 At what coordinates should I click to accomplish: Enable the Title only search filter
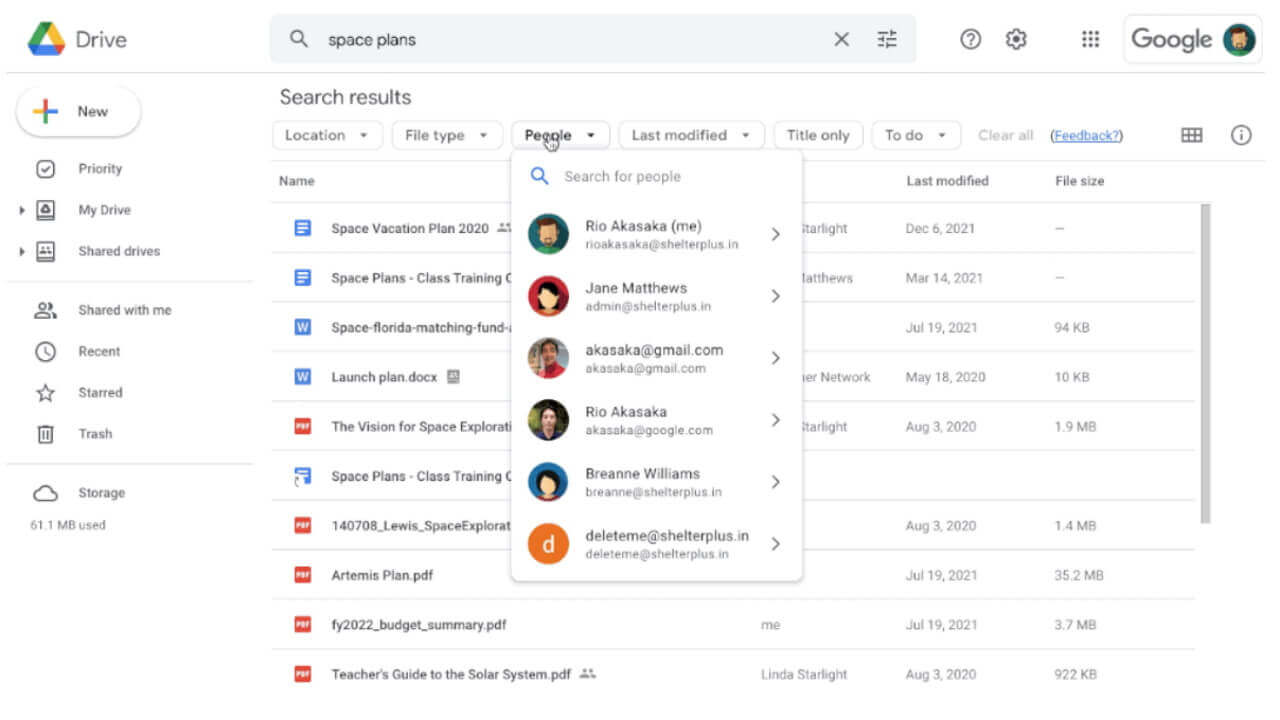[817, 134]
